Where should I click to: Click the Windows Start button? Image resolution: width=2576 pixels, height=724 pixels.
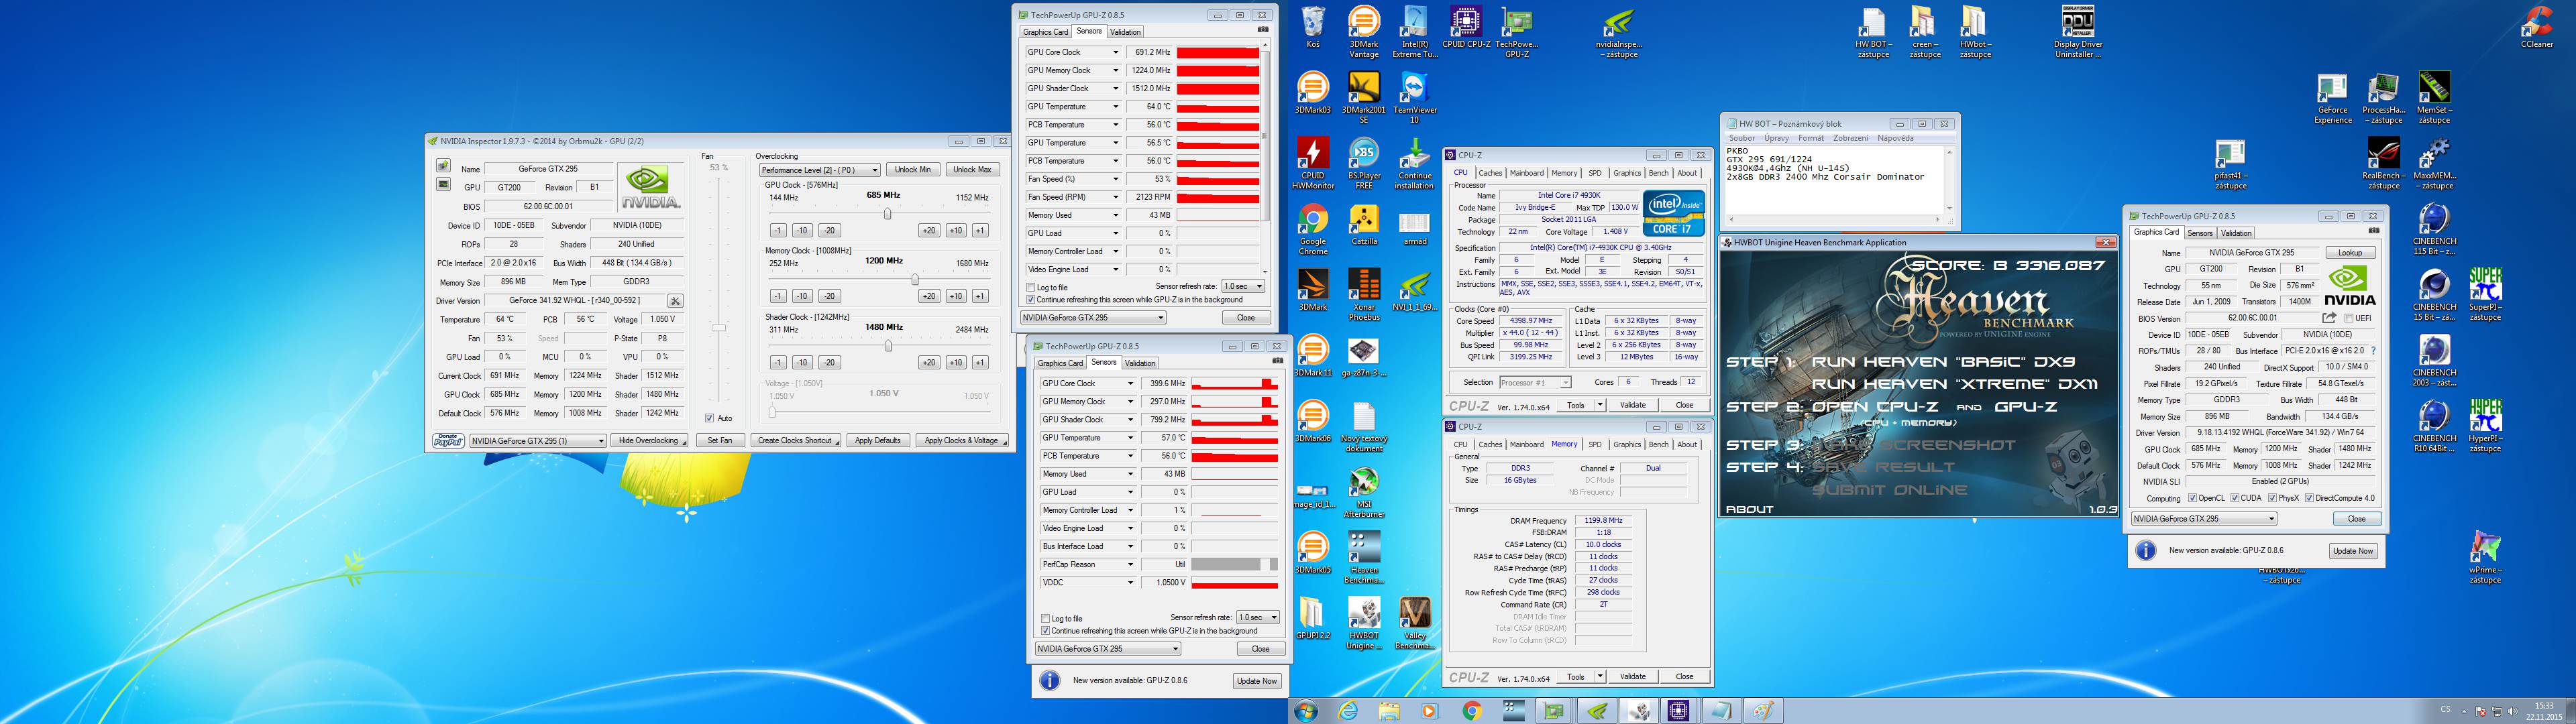tap(1305, 711)
